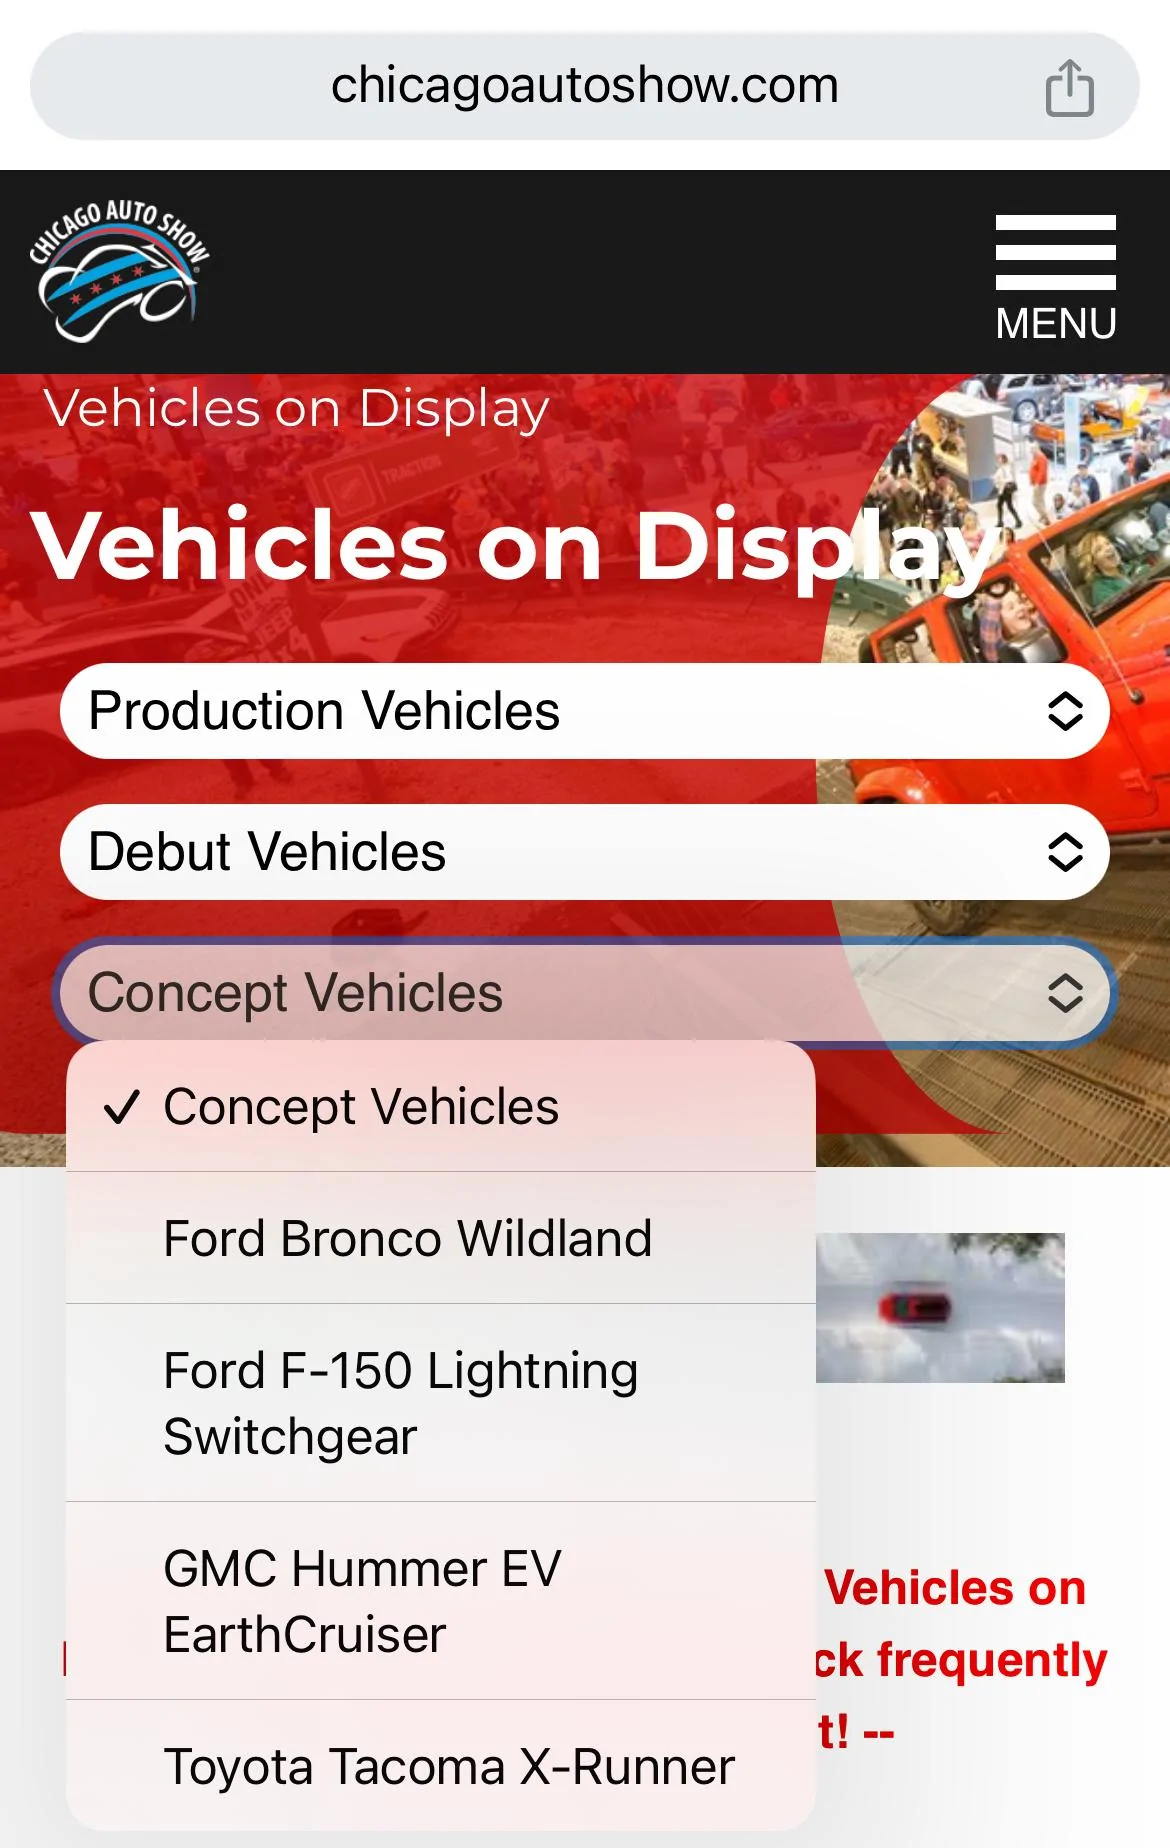Click the Vehicles on Display breadcrumb
This screenshot has height=1848, width=1170.
pyautogui.click(x=296, y=409)
